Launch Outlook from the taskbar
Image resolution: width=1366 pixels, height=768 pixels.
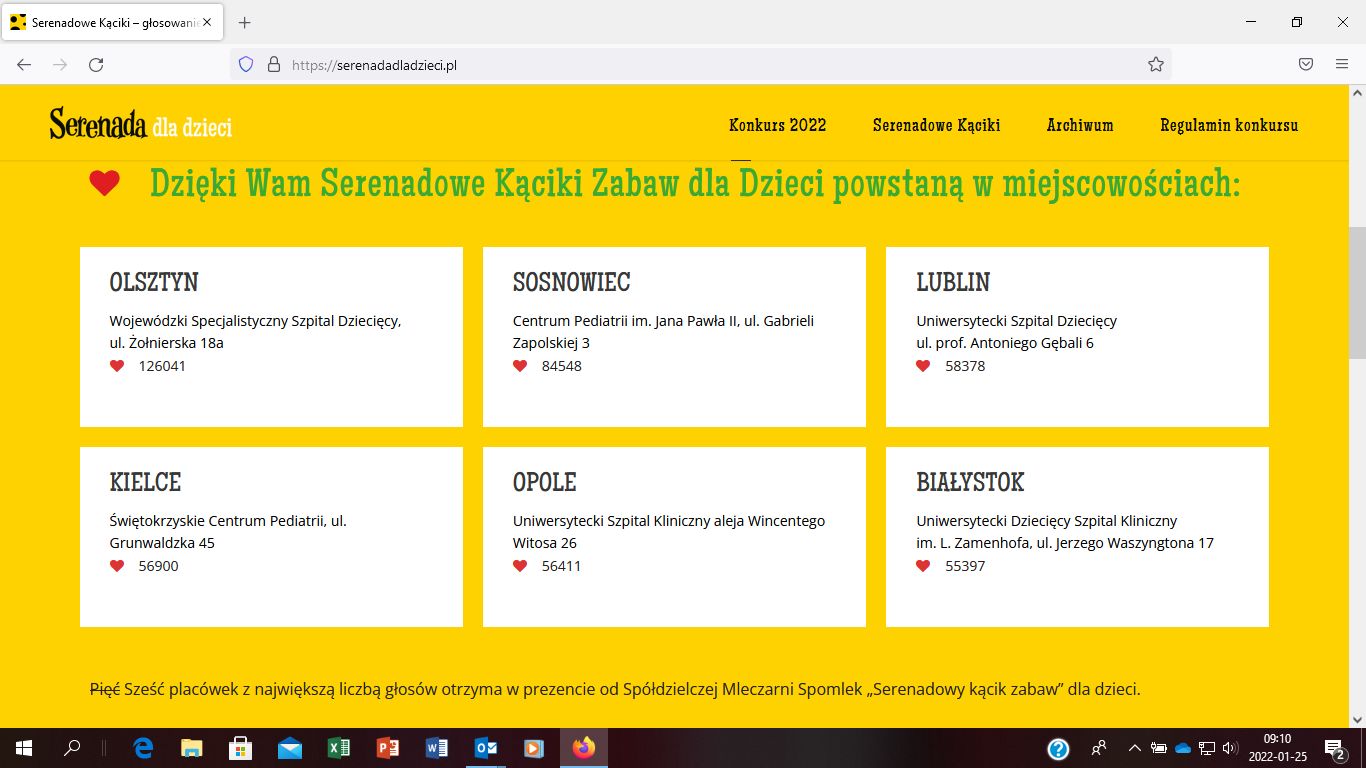click(x=486, y=748)
